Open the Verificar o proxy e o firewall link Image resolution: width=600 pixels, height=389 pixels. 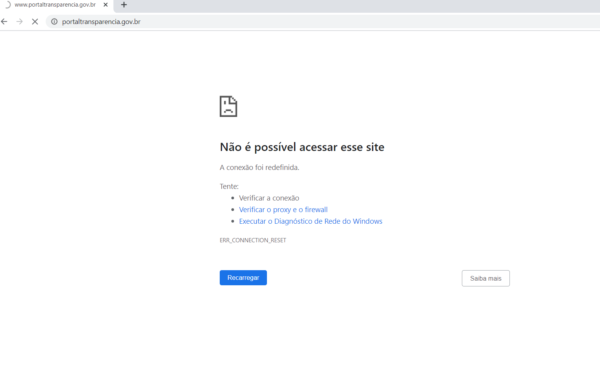[x=283, y=210]
